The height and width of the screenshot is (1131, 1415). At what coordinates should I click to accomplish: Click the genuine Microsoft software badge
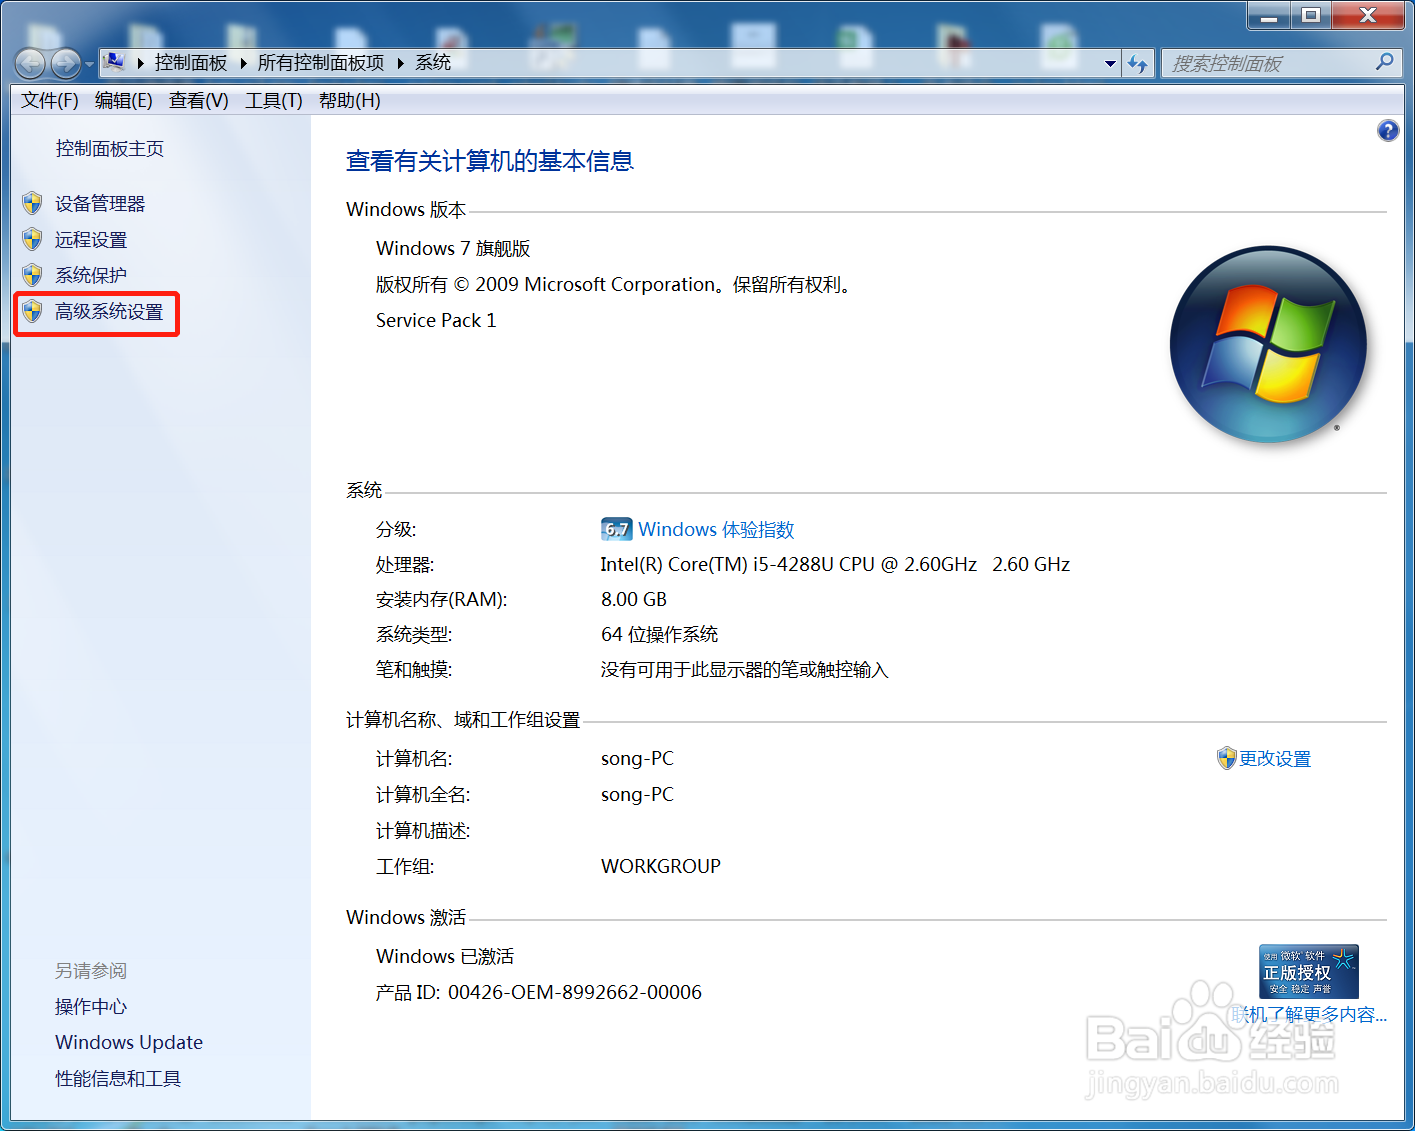click(1308, 971)
